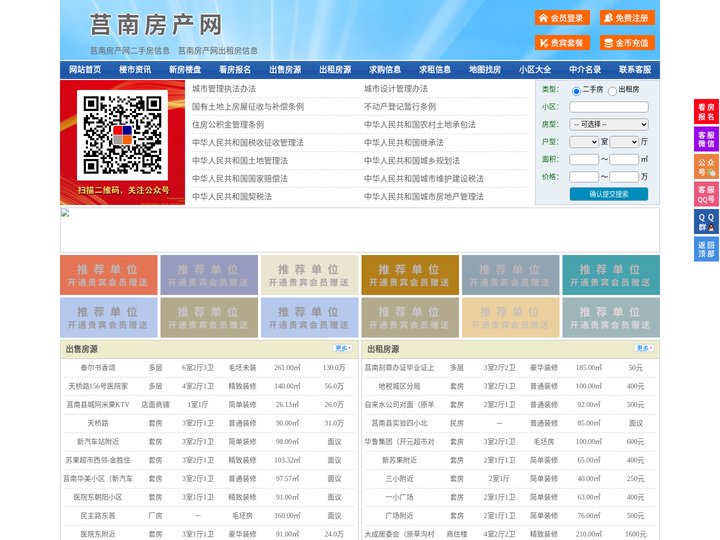Click the maximum 面积 input field
Viewport: 720px width, 540px height.
(624, 159)
